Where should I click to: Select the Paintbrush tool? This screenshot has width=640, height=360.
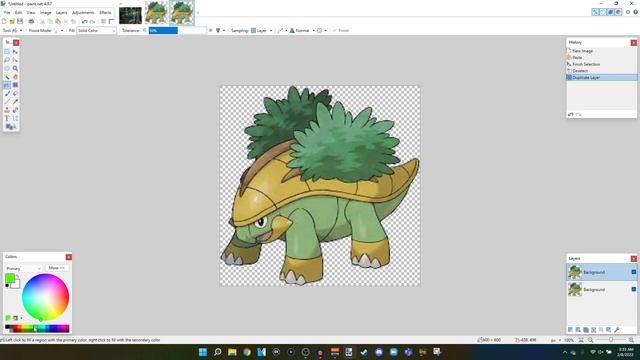coord(7,93)
